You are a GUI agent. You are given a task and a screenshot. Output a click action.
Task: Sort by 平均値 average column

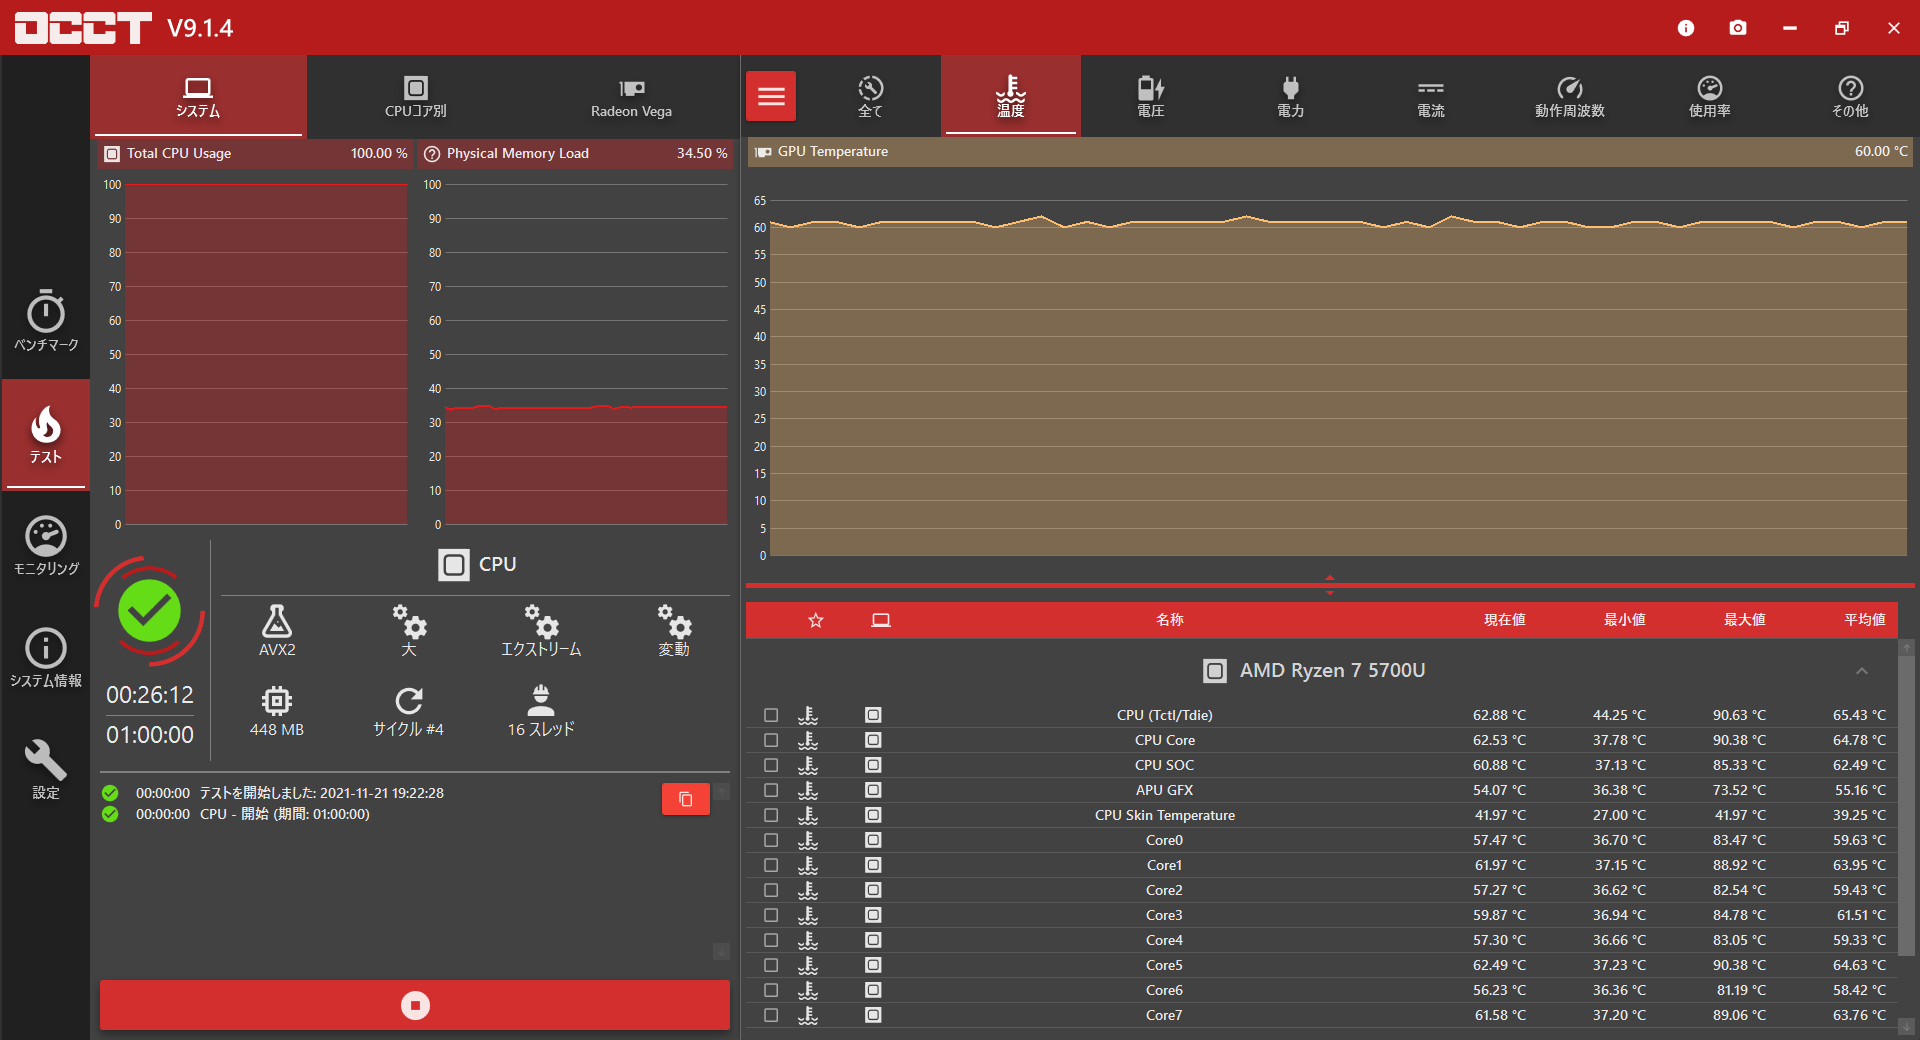tap(1865, 620)
